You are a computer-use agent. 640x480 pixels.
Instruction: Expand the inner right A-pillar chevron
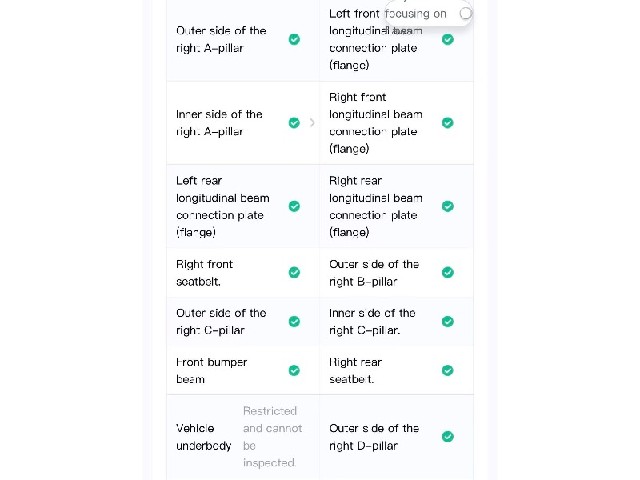312,122
